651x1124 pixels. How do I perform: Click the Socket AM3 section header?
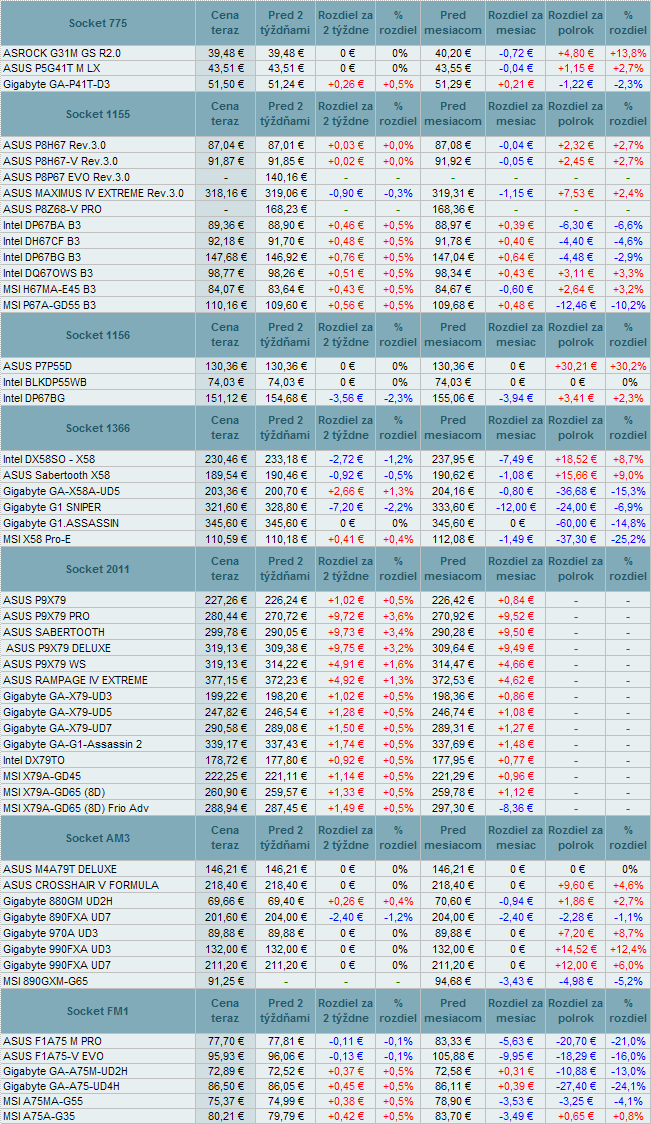[98, 838]
